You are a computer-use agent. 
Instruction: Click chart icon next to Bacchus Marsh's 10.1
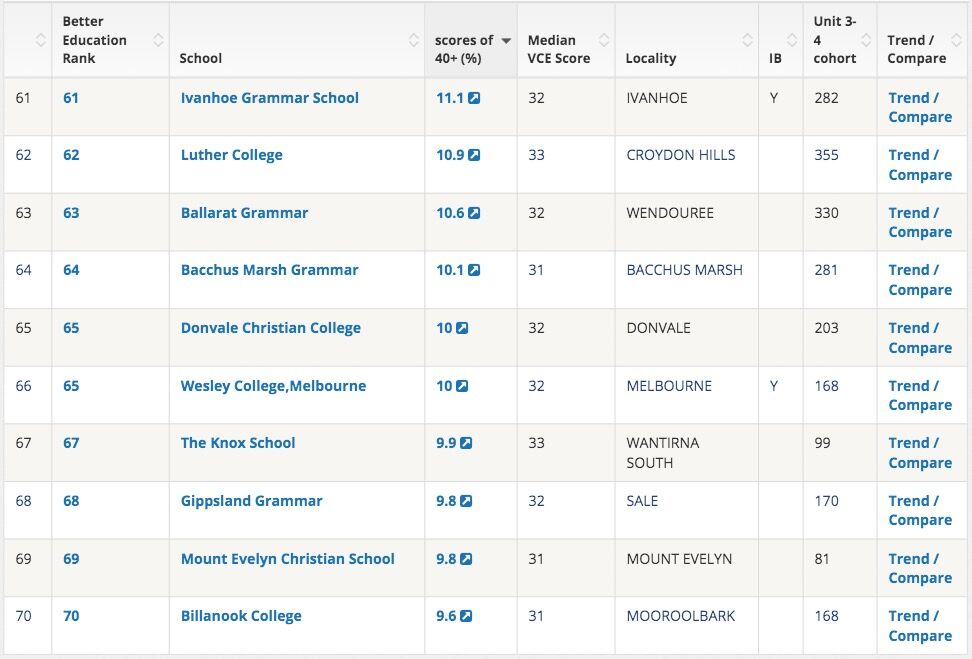pos(474,271)
